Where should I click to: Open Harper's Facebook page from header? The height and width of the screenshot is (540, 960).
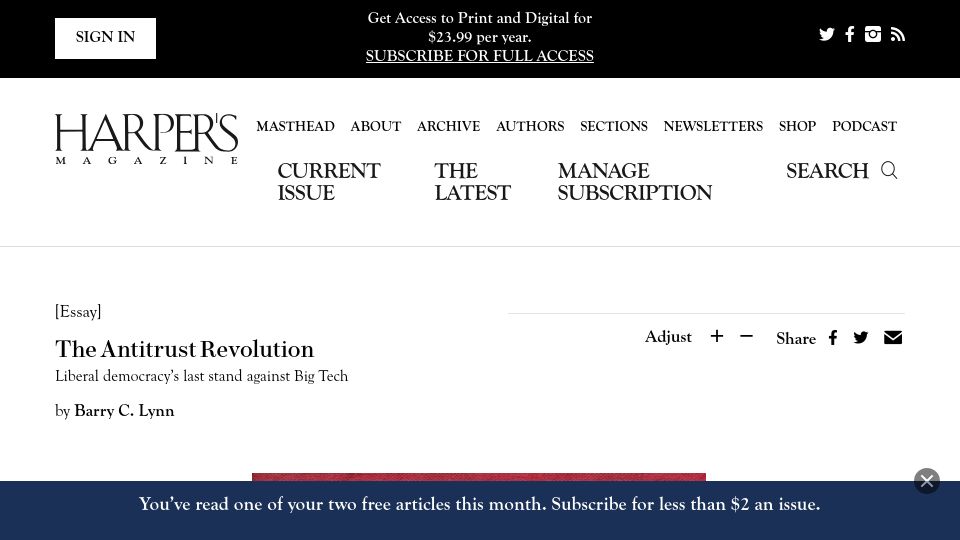point(850,34)
